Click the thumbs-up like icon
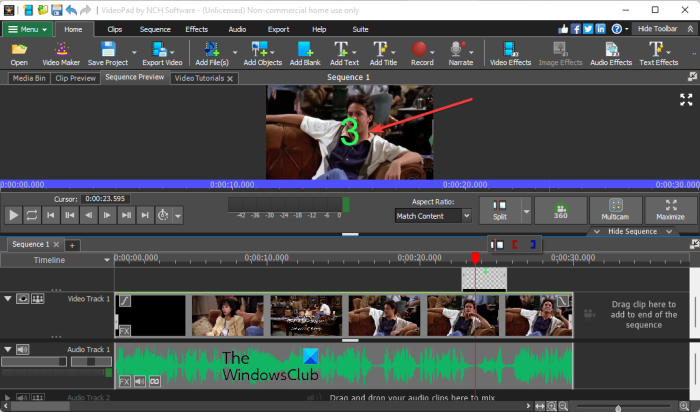This screenshot has width=700, height=412. coord(563,29)
